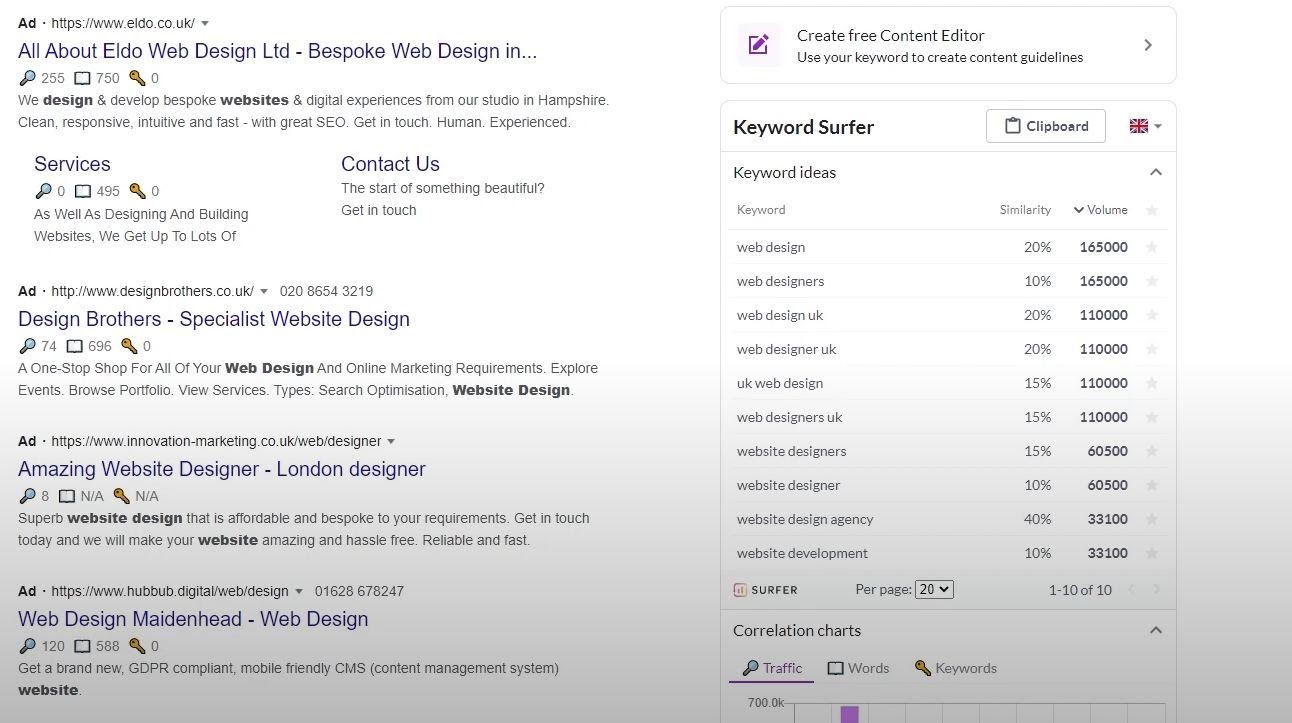
Task: Click the word count icon showing 495
Action: click(x=84, y=191)
